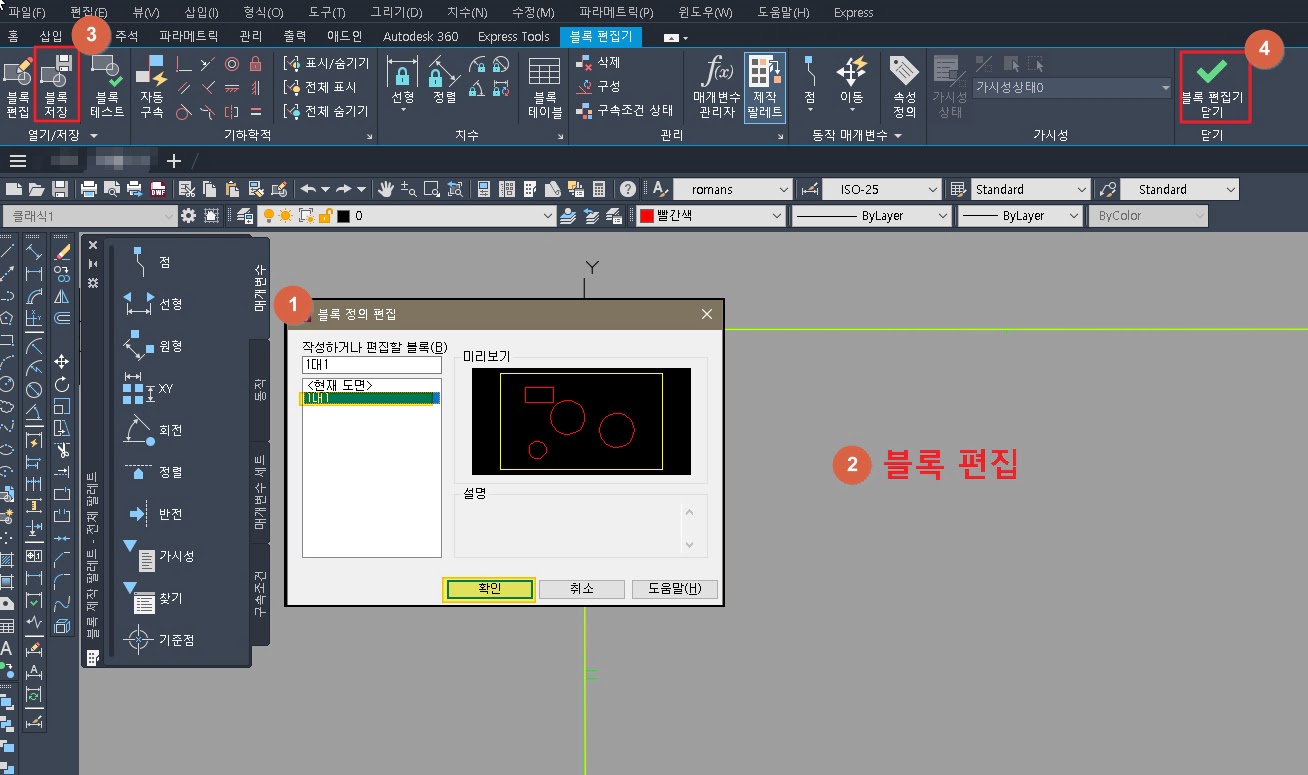Click the 블록 편집기 닫기 green checkmark
This screenshot has height=775, width=1308.
pos(1213,85)
